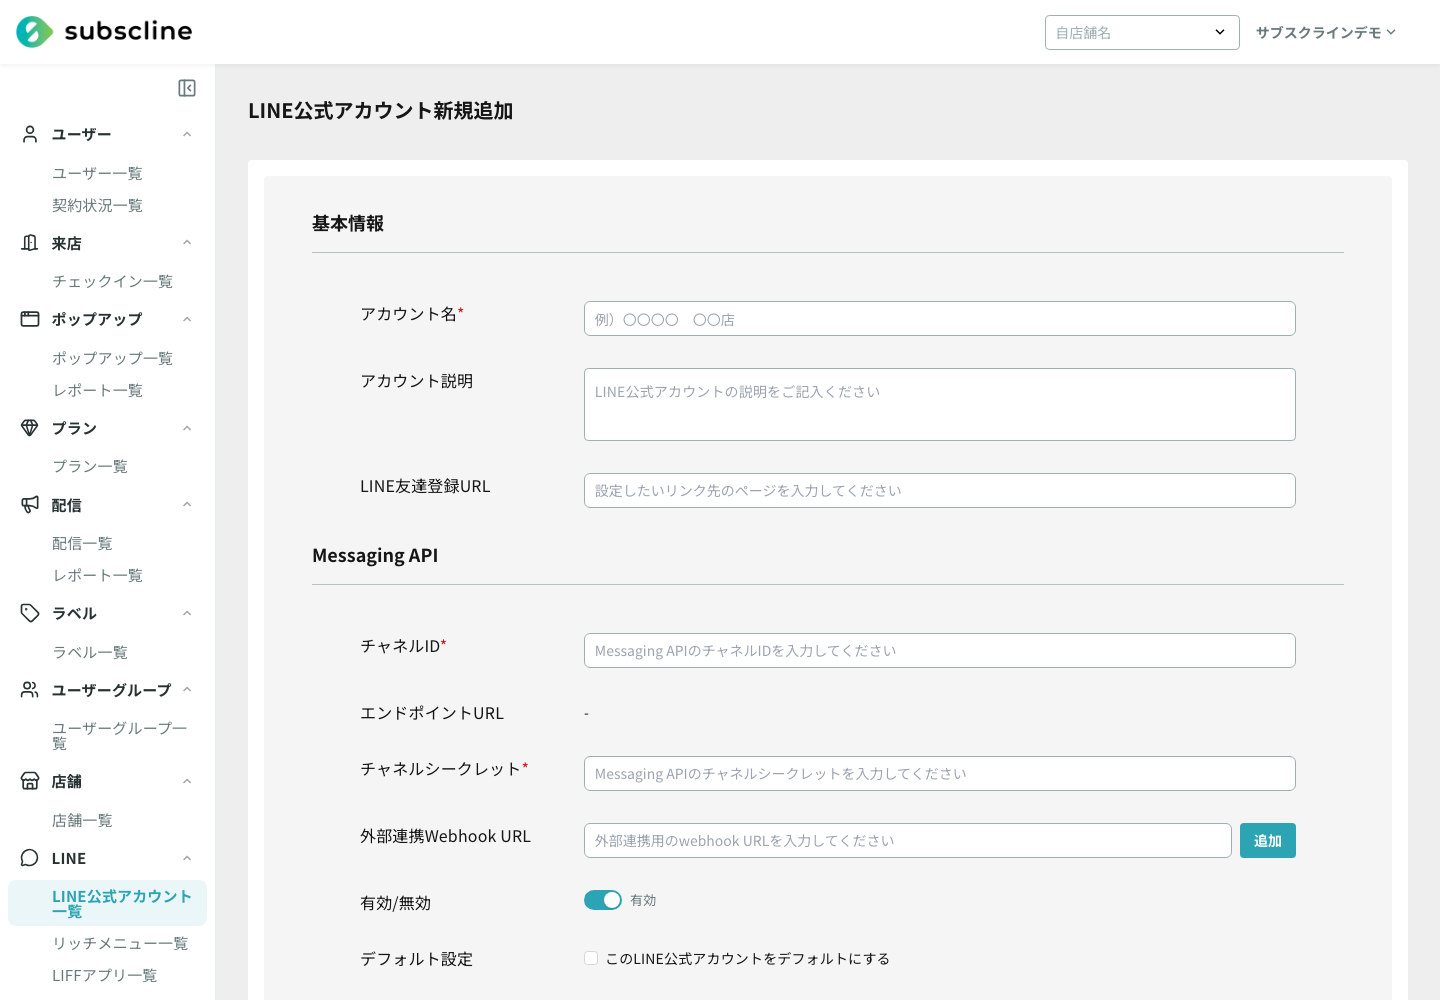Focus the LINE友達登録URL input field
Screen dimensions: 1440x1000
(x=940, y=490)
